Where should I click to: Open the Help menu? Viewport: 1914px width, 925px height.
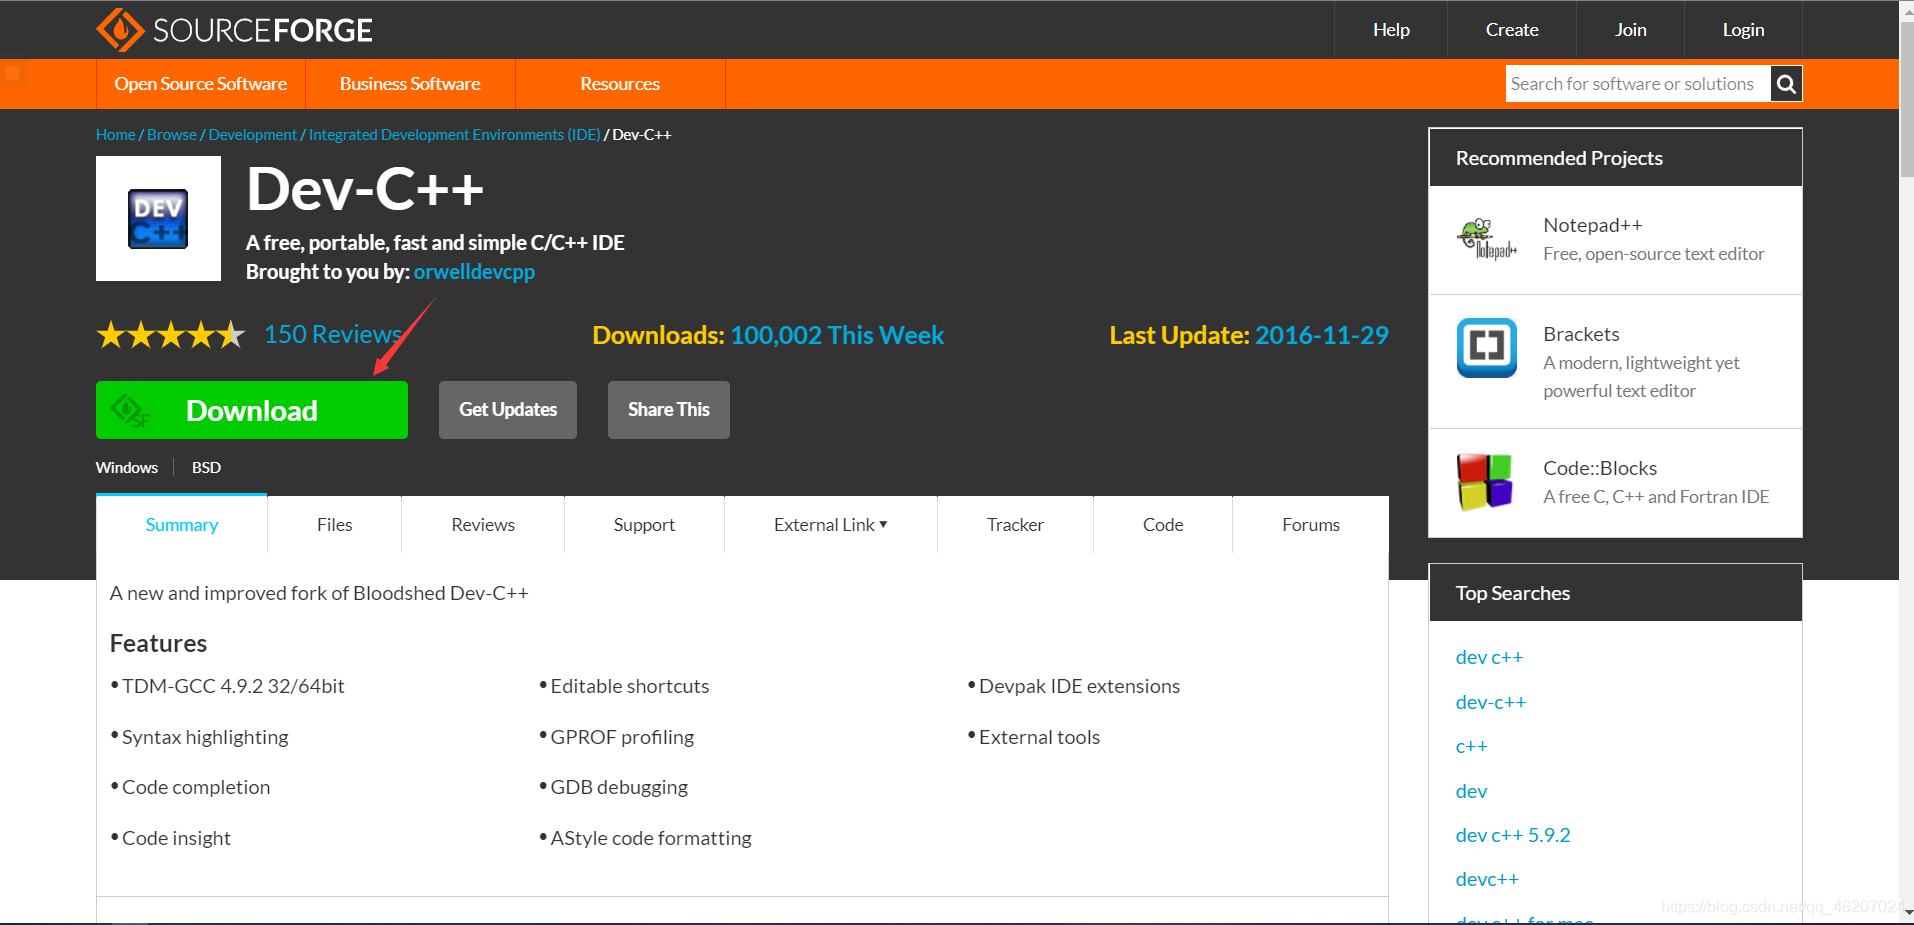pyautogui.click(x=1391, y=30)
